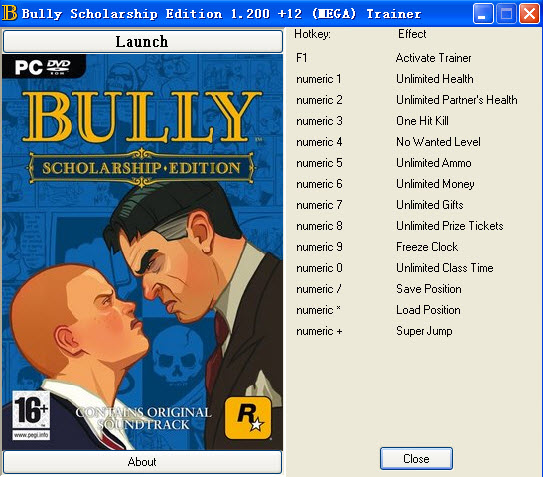The height and width of the screenshot is (477, 543).
Task: Click the PEGI 16+ rating badge
Action: click(31, 415)
